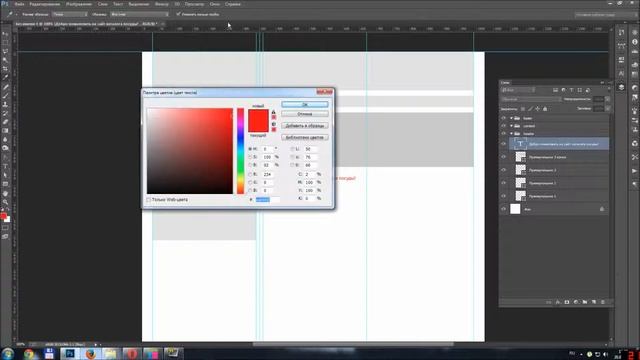Open the 'Файл' menu

(x=19, y=4)
